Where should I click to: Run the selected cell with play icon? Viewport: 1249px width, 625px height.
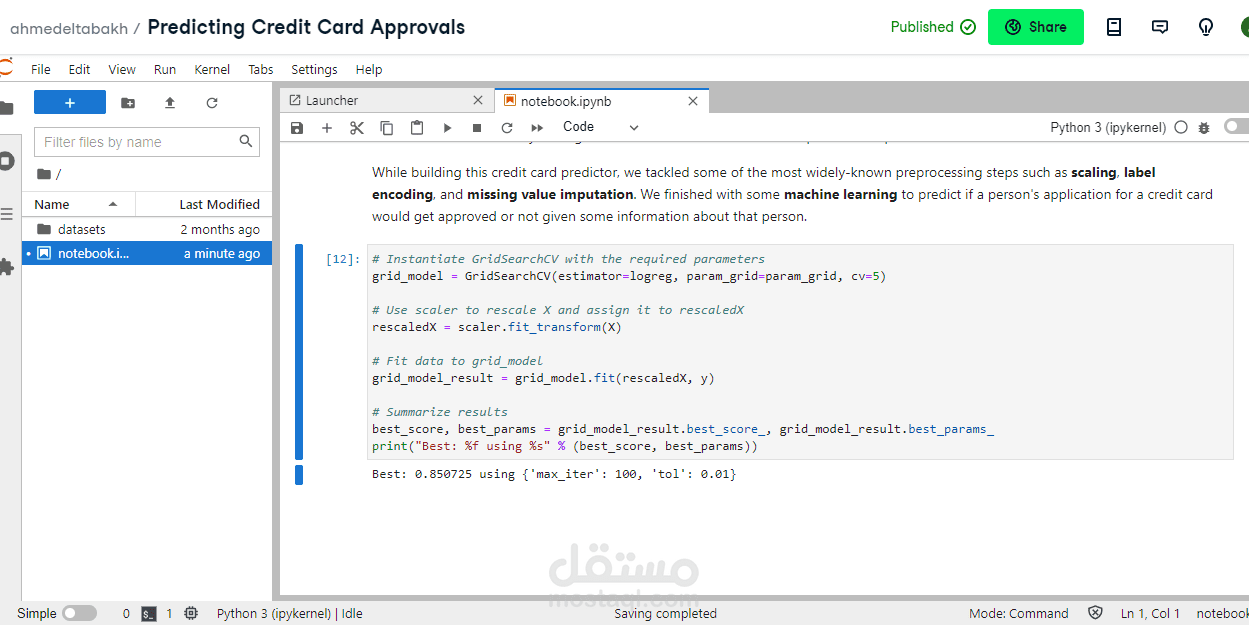447,127
